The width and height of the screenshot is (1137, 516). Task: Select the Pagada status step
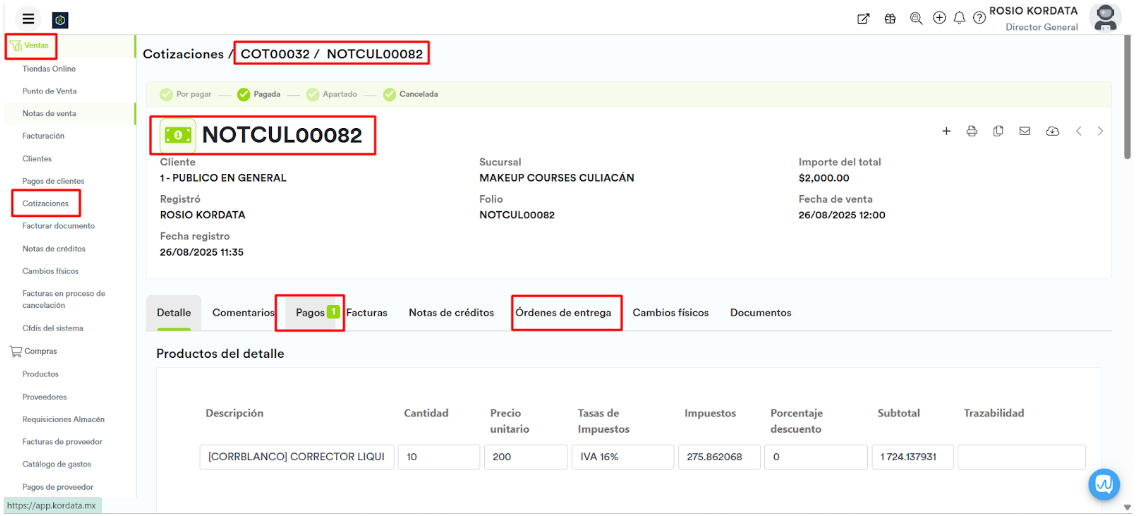pos(259,94)
